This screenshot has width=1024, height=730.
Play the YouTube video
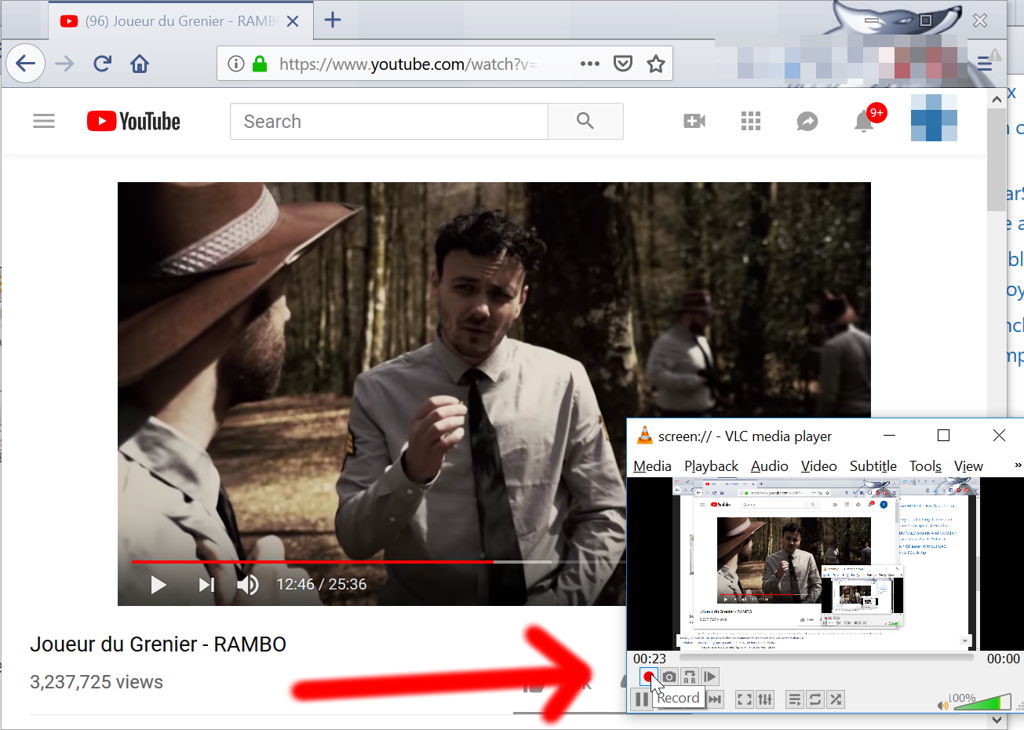tap(157, 584)
